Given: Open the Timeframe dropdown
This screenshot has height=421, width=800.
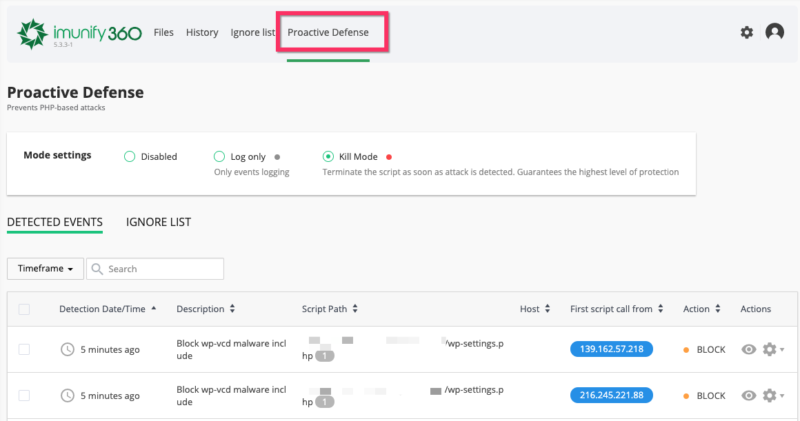Looking at the screenshot, I should tap(45, 268).
